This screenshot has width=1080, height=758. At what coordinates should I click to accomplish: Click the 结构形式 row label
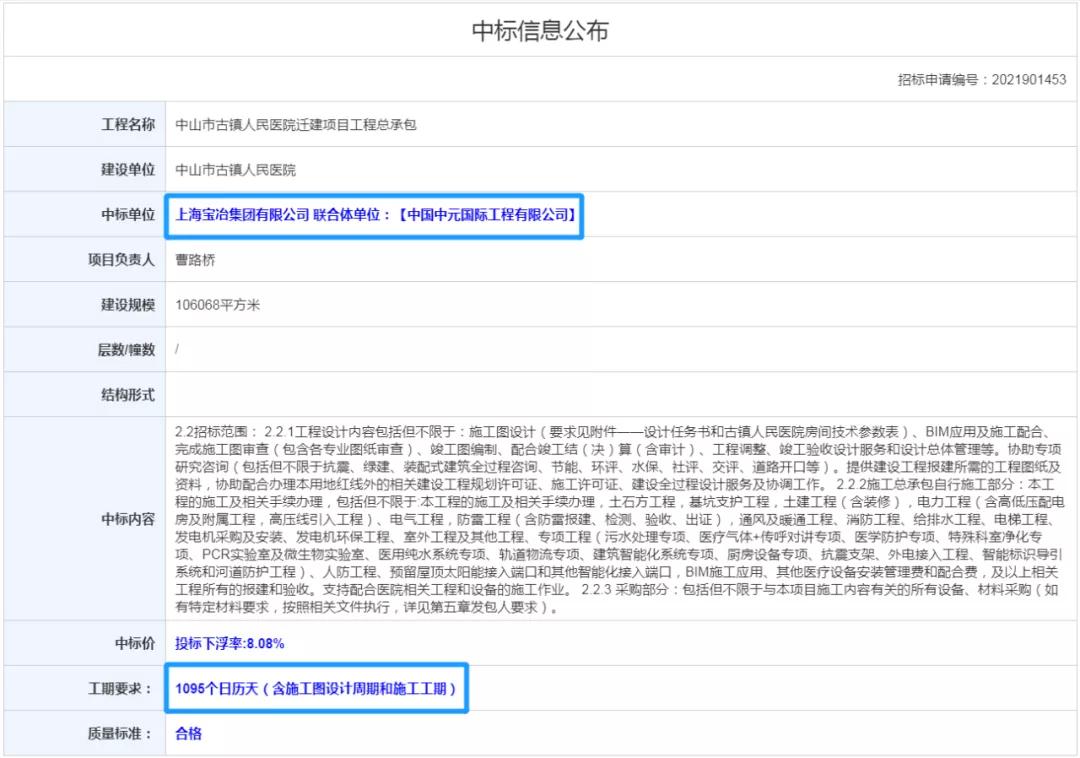tap(128, 395)
